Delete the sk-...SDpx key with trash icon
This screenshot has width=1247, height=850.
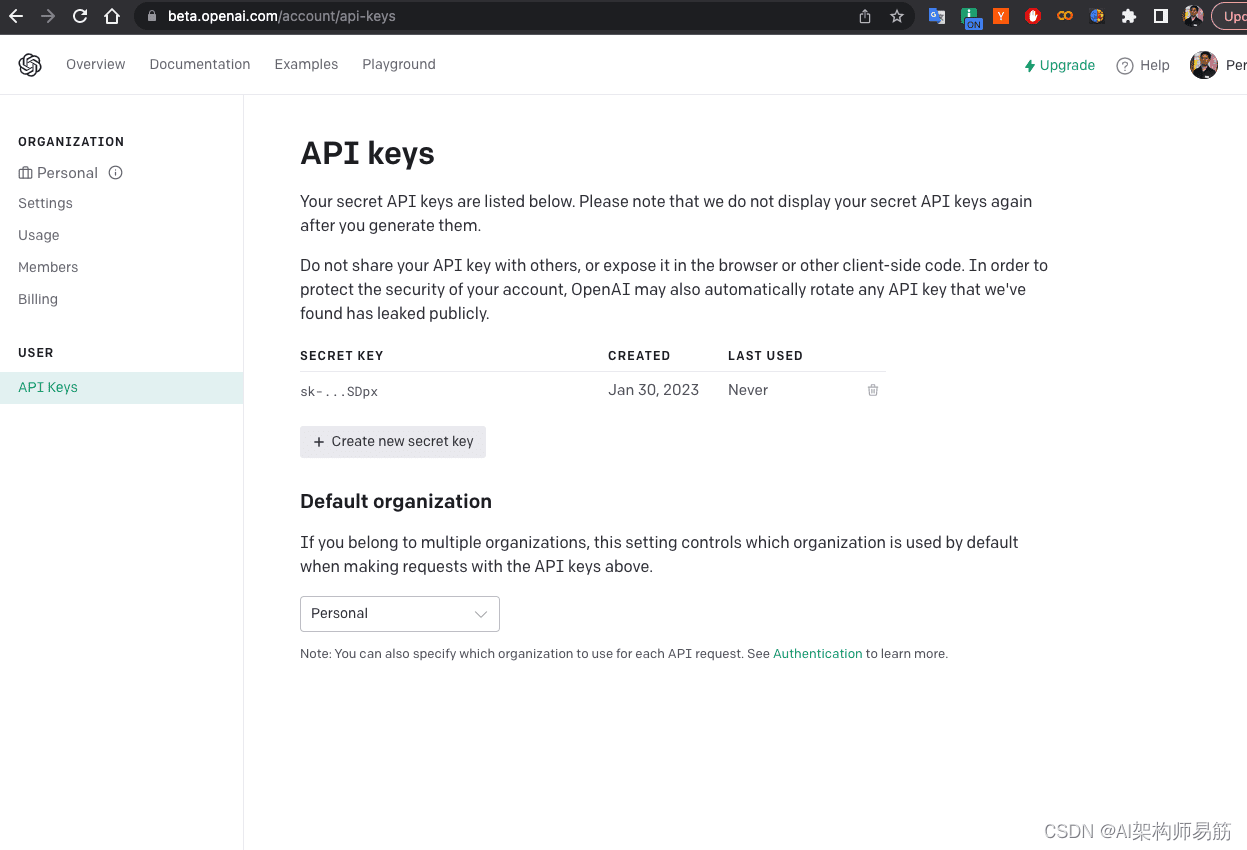[x=873, y=390]
